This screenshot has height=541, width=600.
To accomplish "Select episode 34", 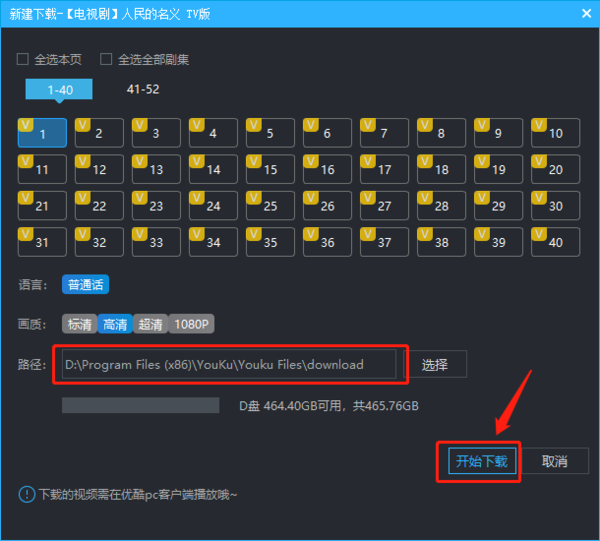I will pos(213,242).
